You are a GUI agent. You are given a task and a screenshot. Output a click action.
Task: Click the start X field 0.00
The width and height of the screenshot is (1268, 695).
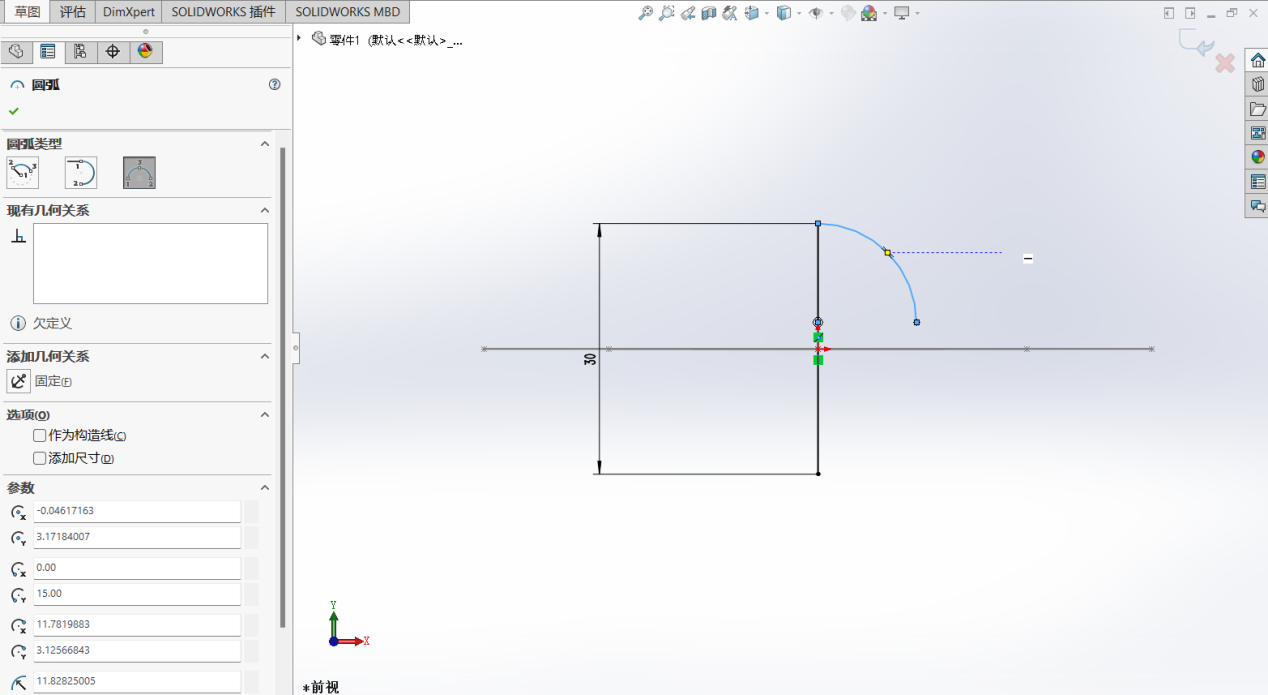tap(137, 568)
